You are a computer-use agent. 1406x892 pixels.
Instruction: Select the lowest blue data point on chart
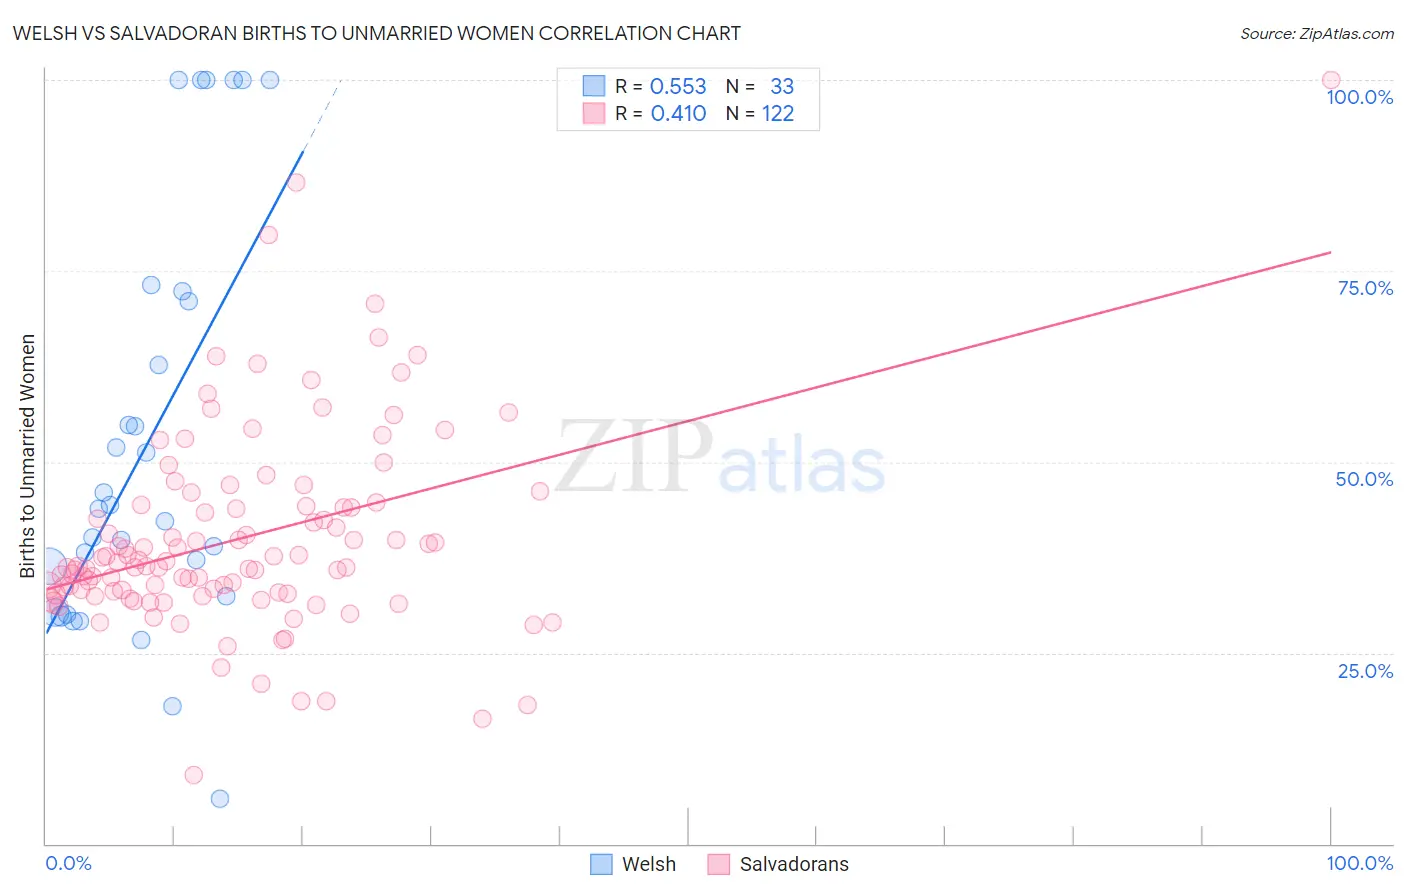[220, 798]
